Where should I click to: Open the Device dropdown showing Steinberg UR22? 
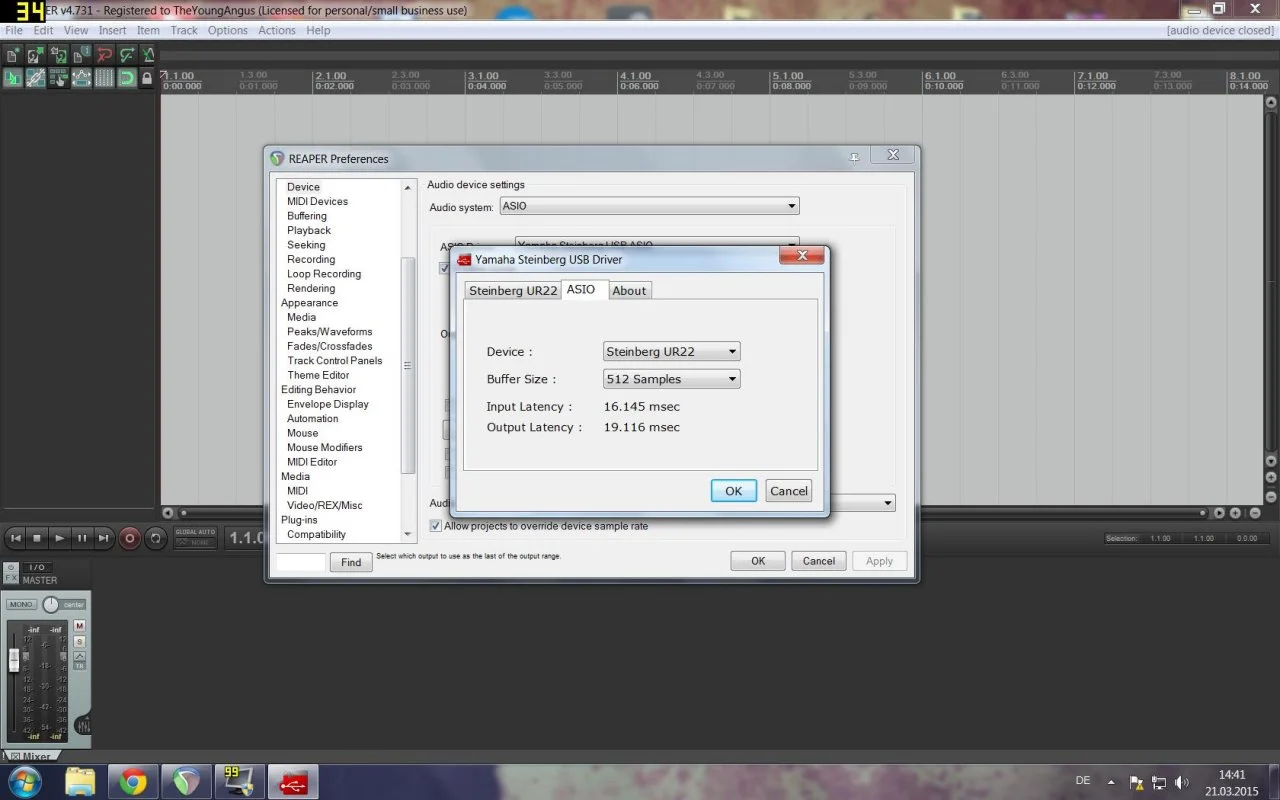click(672, 351)
